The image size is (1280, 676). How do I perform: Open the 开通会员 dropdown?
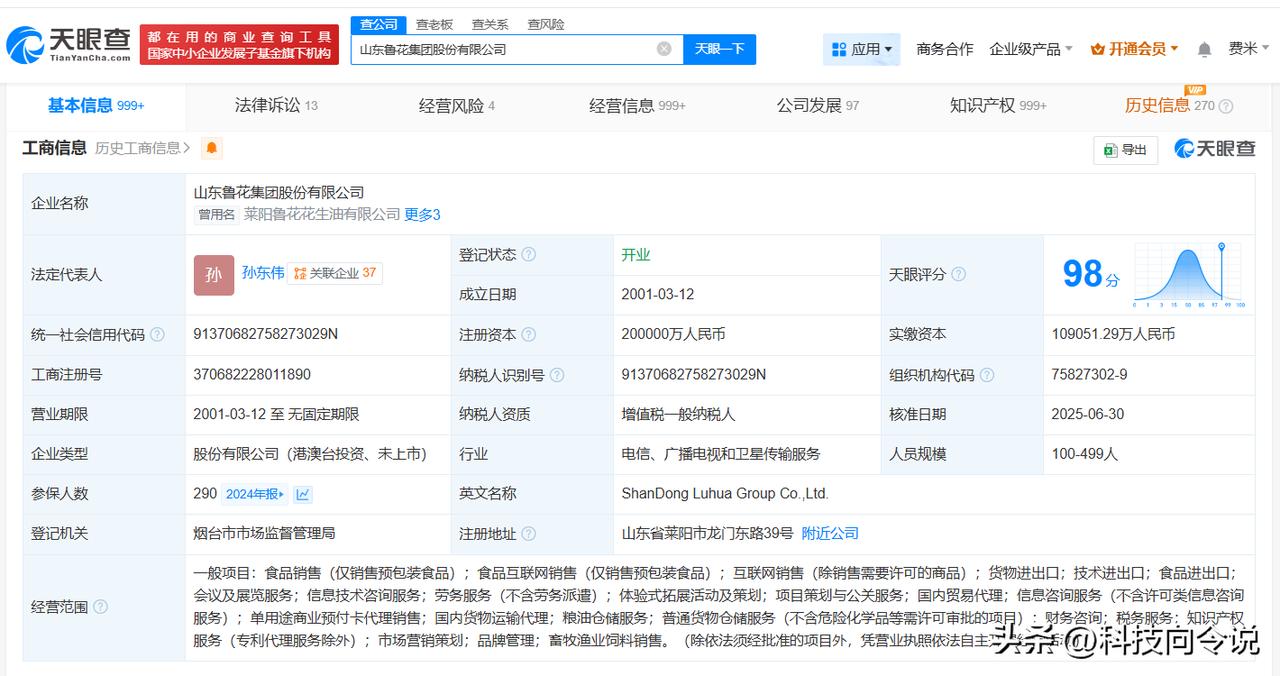pyautogui.click(x=1134, y=49)
